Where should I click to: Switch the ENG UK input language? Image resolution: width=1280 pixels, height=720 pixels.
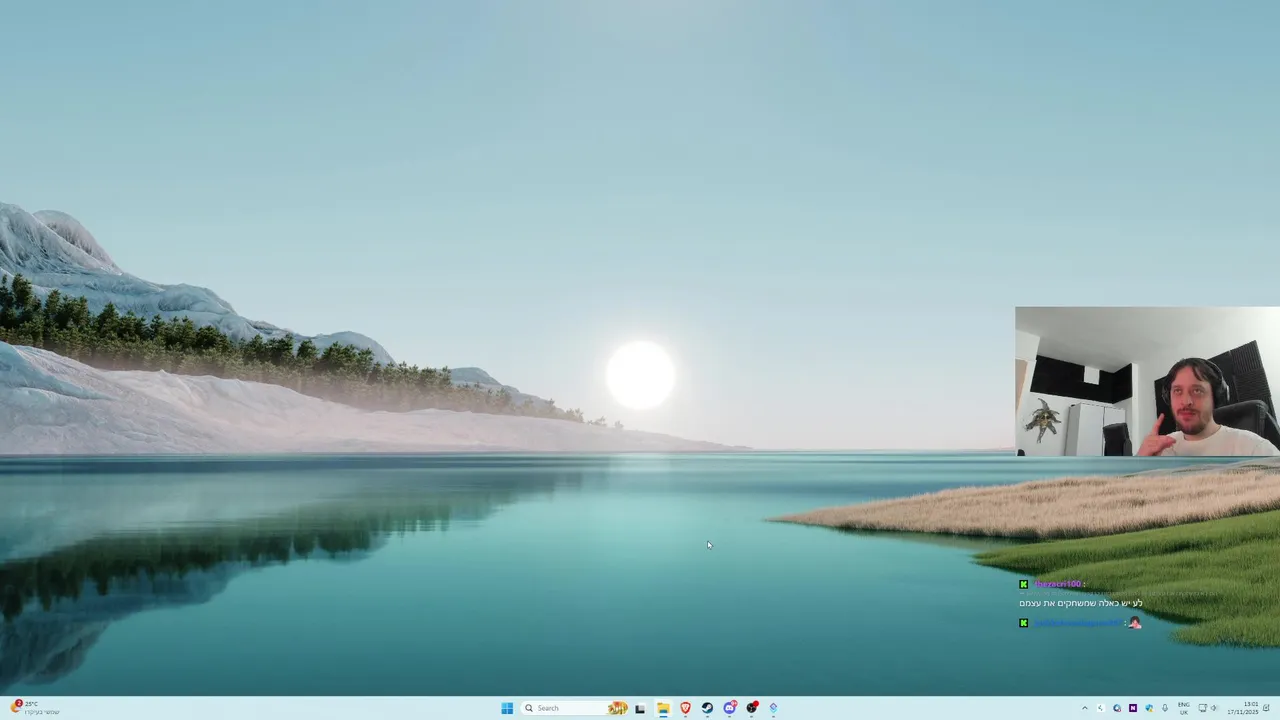point(1184,708)
